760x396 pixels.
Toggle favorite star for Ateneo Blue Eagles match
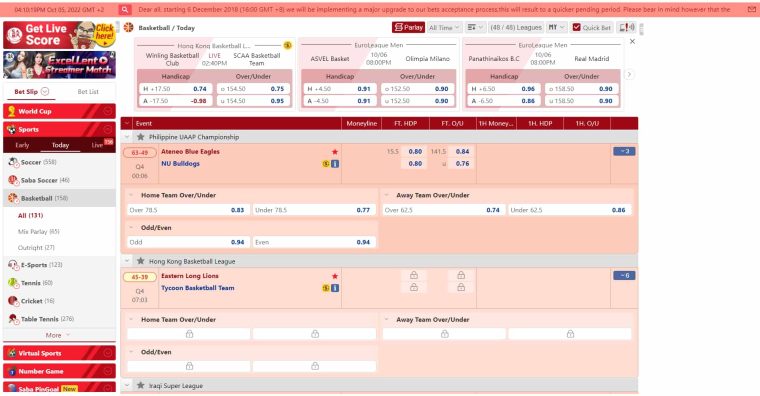tap(334, 152)
